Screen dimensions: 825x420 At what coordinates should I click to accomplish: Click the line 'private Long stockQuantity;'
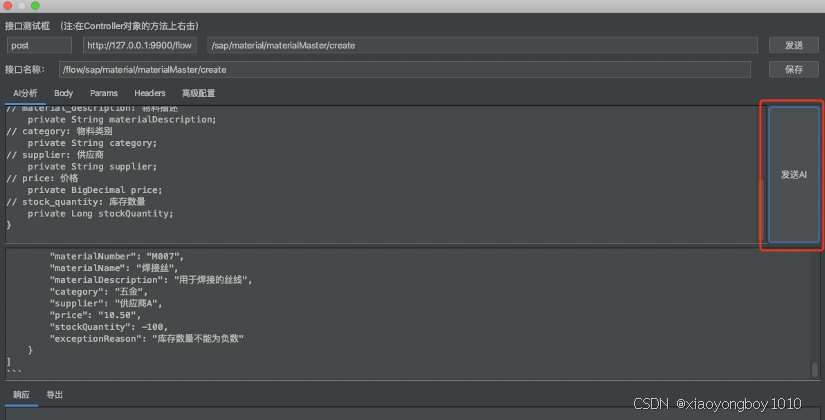[x=100, y=214]
